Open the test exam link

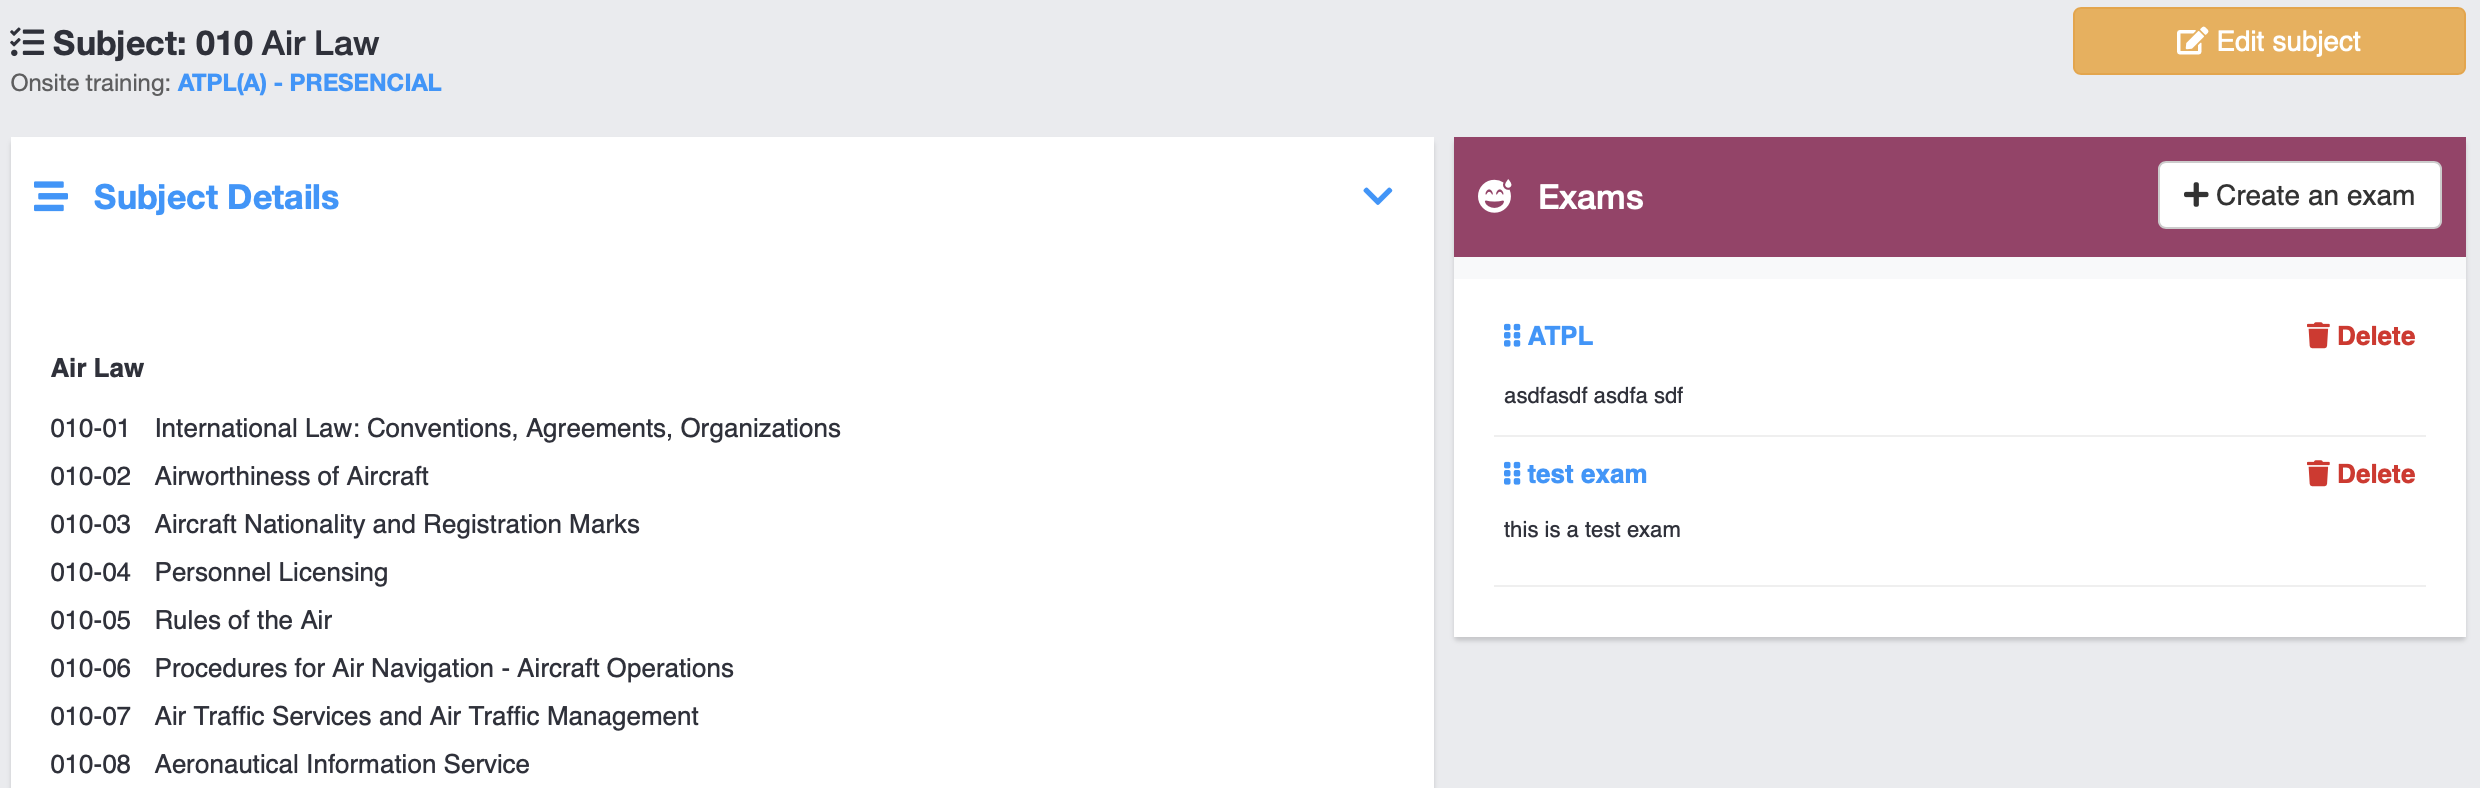click(1586, 474)
